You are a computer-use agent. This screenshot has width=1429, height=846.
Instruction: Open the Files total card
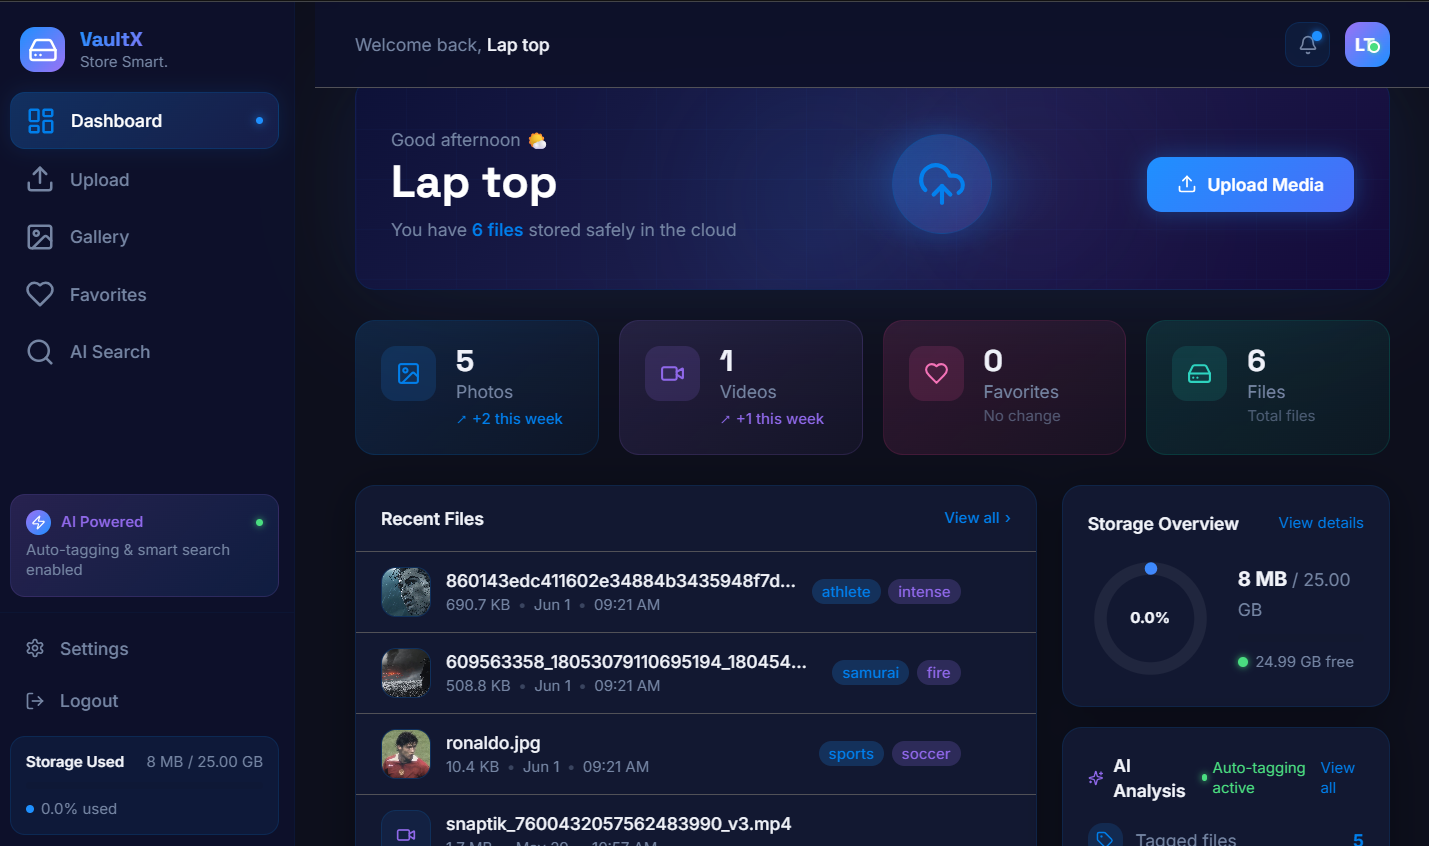pyautogui.click(x=1268, y=388)
